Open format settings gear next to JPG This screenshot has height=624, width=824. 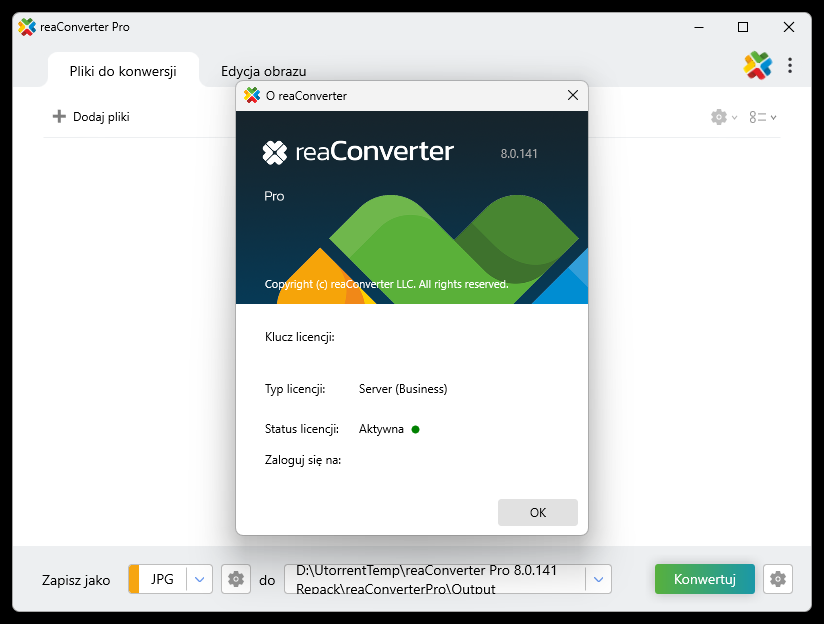[x=235, y=579]
